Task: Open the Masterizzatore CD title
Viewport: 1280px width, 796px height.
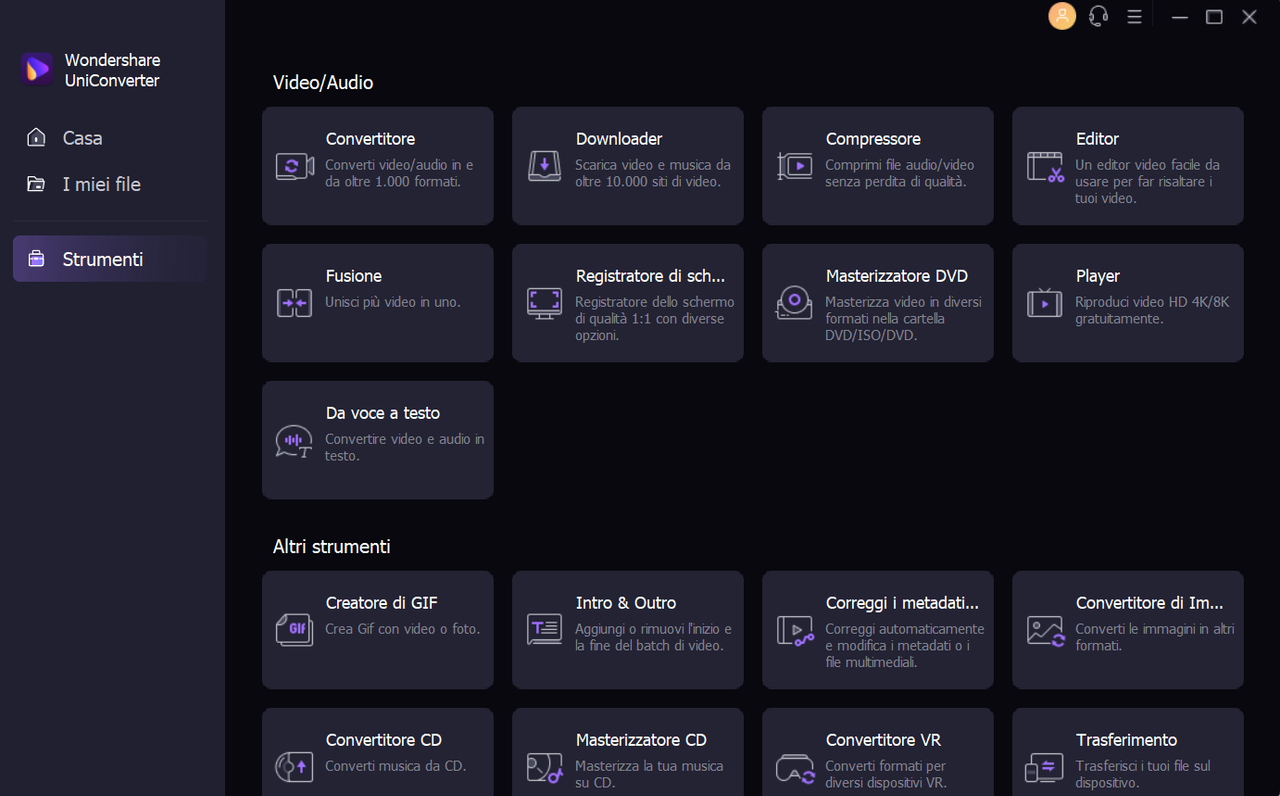Action: (641, 740)
